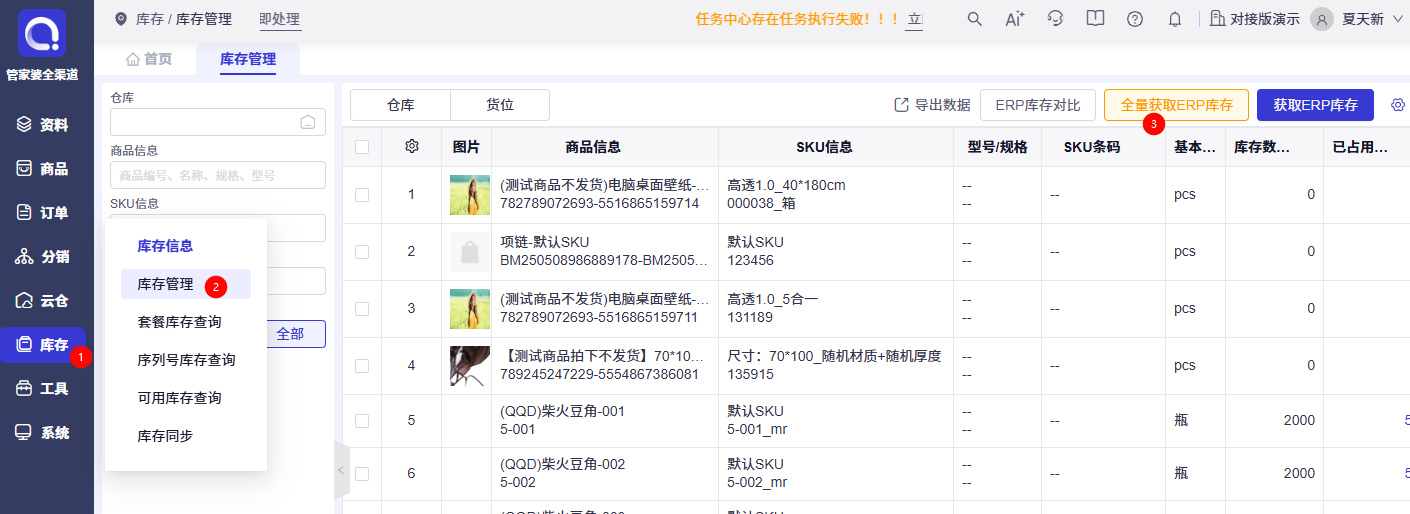Click the 商品信息 column header
The width and height of the screenshot is (1410, 514).
point(593,147)
